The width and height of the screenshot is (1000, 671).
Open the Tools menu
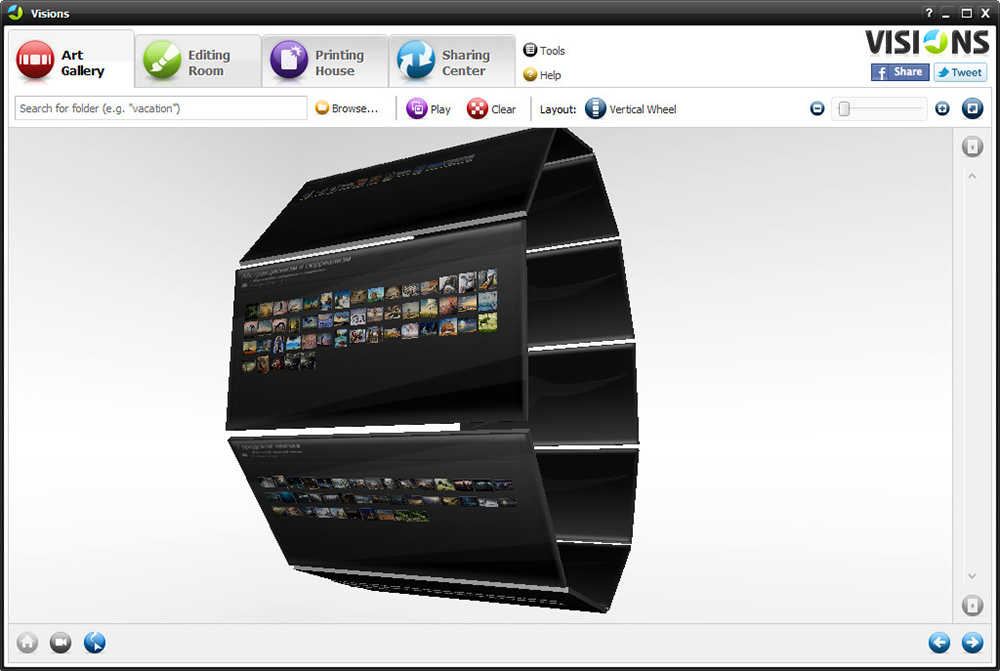[x=544, y=50]
